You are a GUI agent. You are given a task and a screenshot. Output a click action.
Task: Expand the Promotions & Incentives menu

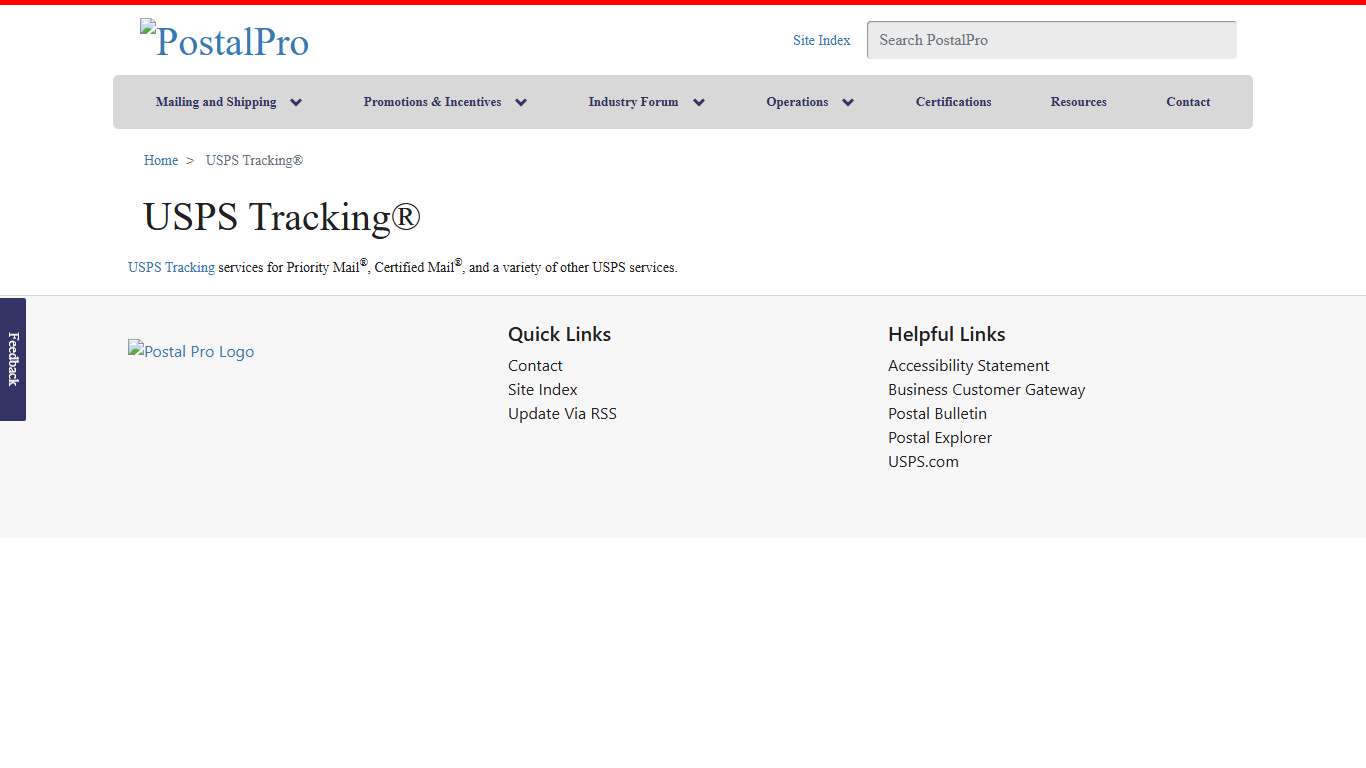click(x=521, y=102)
